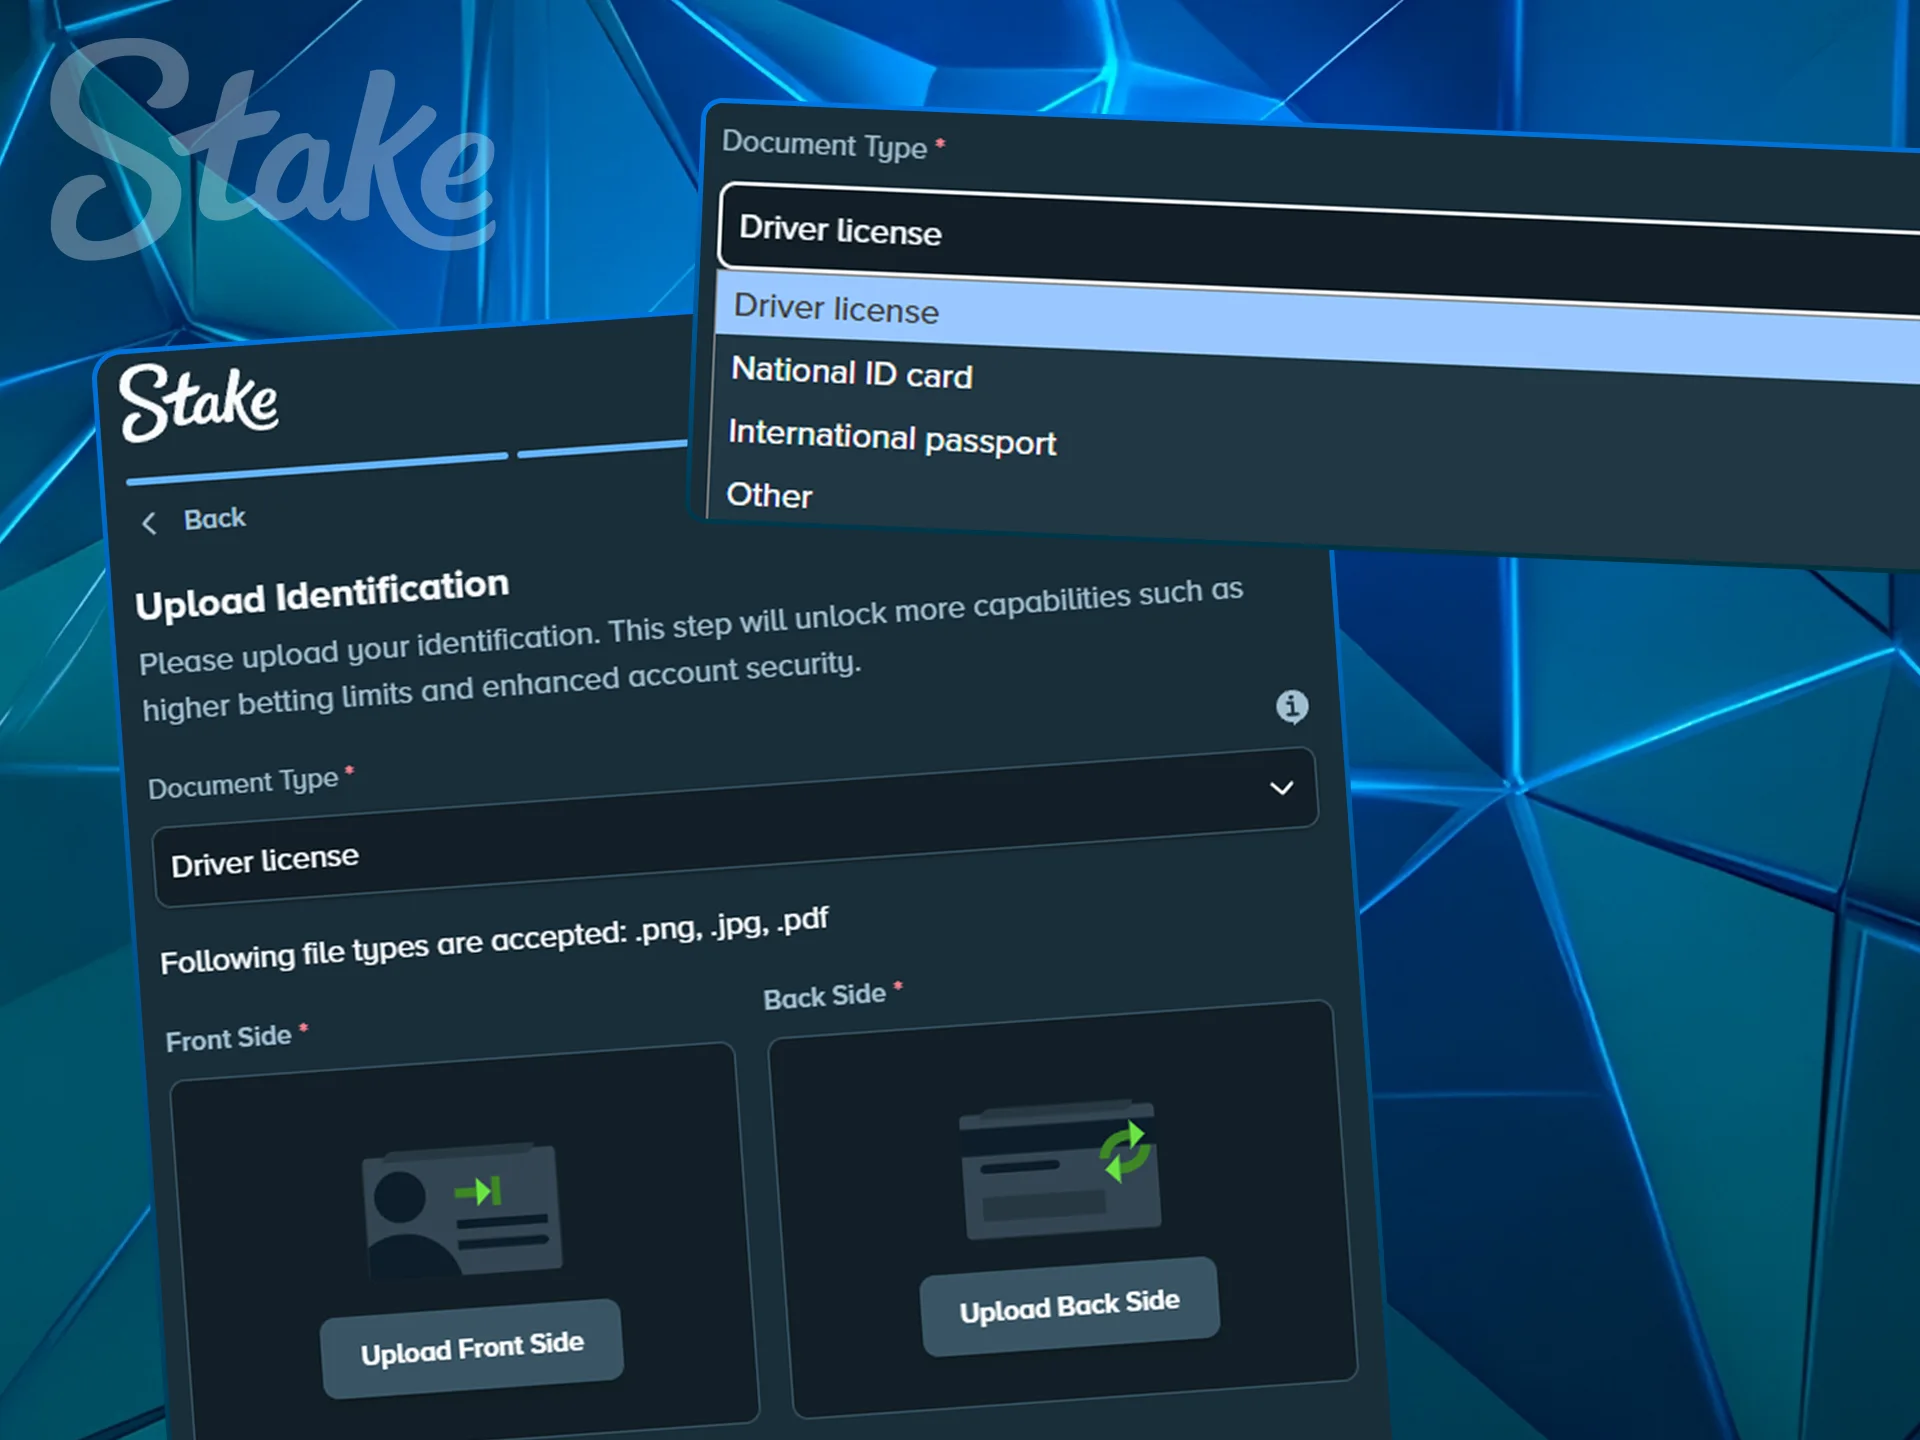
Task: Click the front side ID card illustration
Action: click(462, 1210)
